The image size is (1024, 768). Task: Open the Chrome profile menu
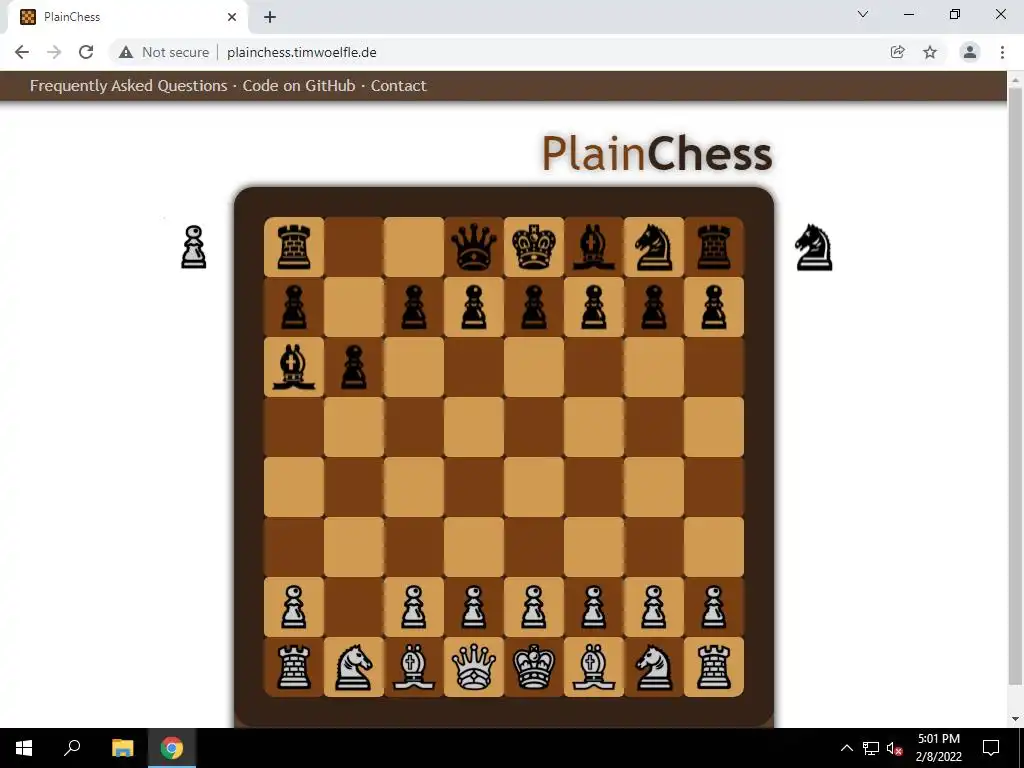pos(970,52)
